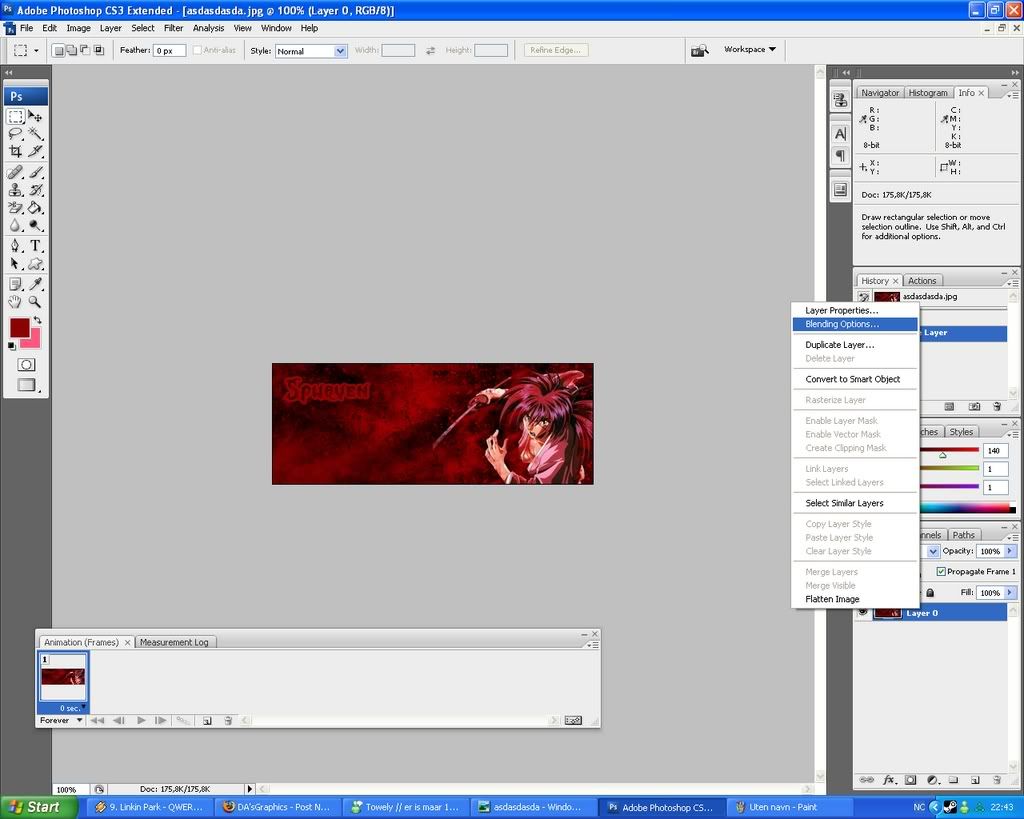Select the Zoom tool
1024x819 pixels.
pos(35,302)
